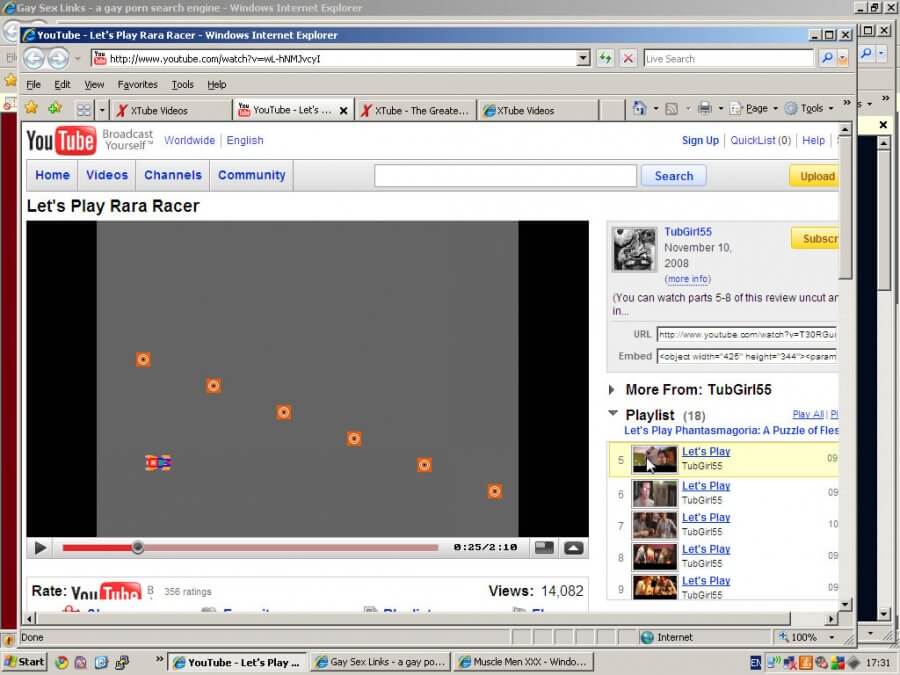Open the dropdown arrow beside Home icon
Image resolution: width=900 pixels, height=675 pixels.
coord(655,108)
